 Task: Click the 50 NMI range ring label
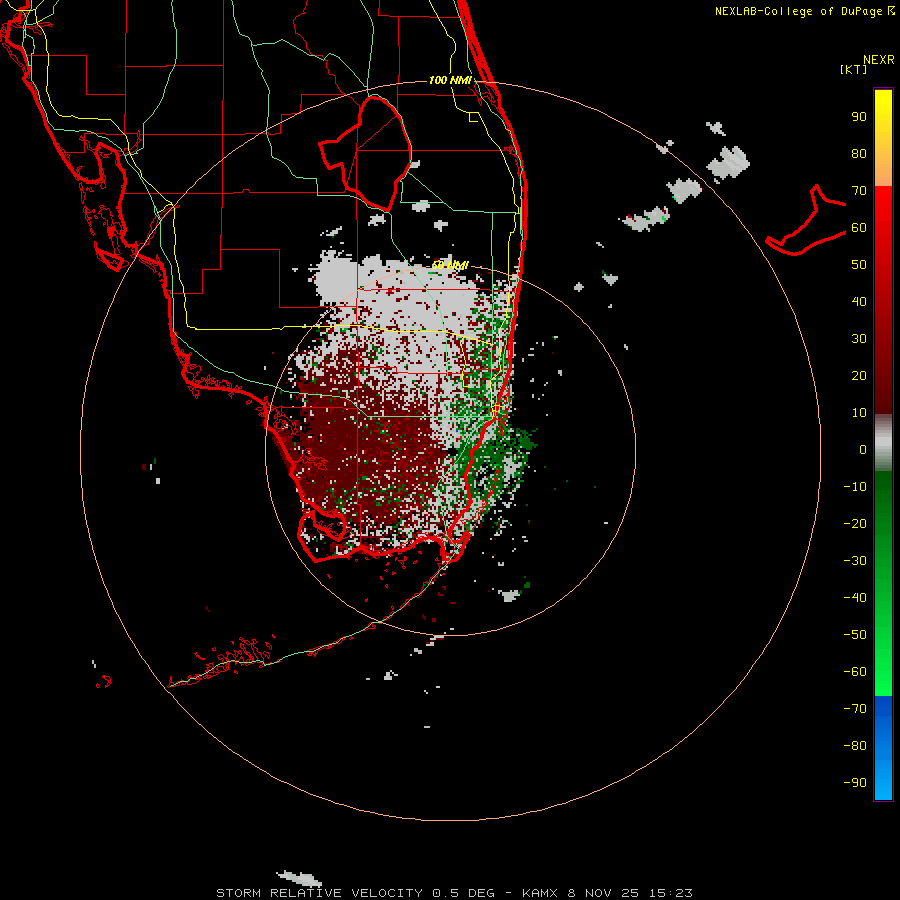click(x=450, y=265)
